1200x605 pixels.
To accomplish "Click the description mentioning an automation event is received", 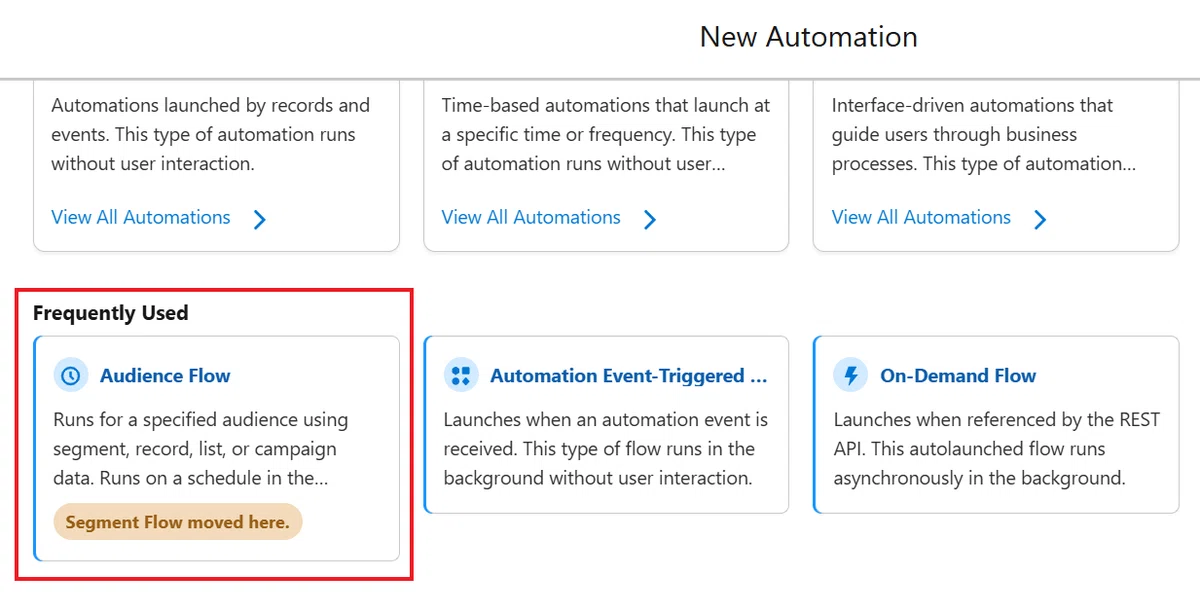I will [x=606, y=449].
